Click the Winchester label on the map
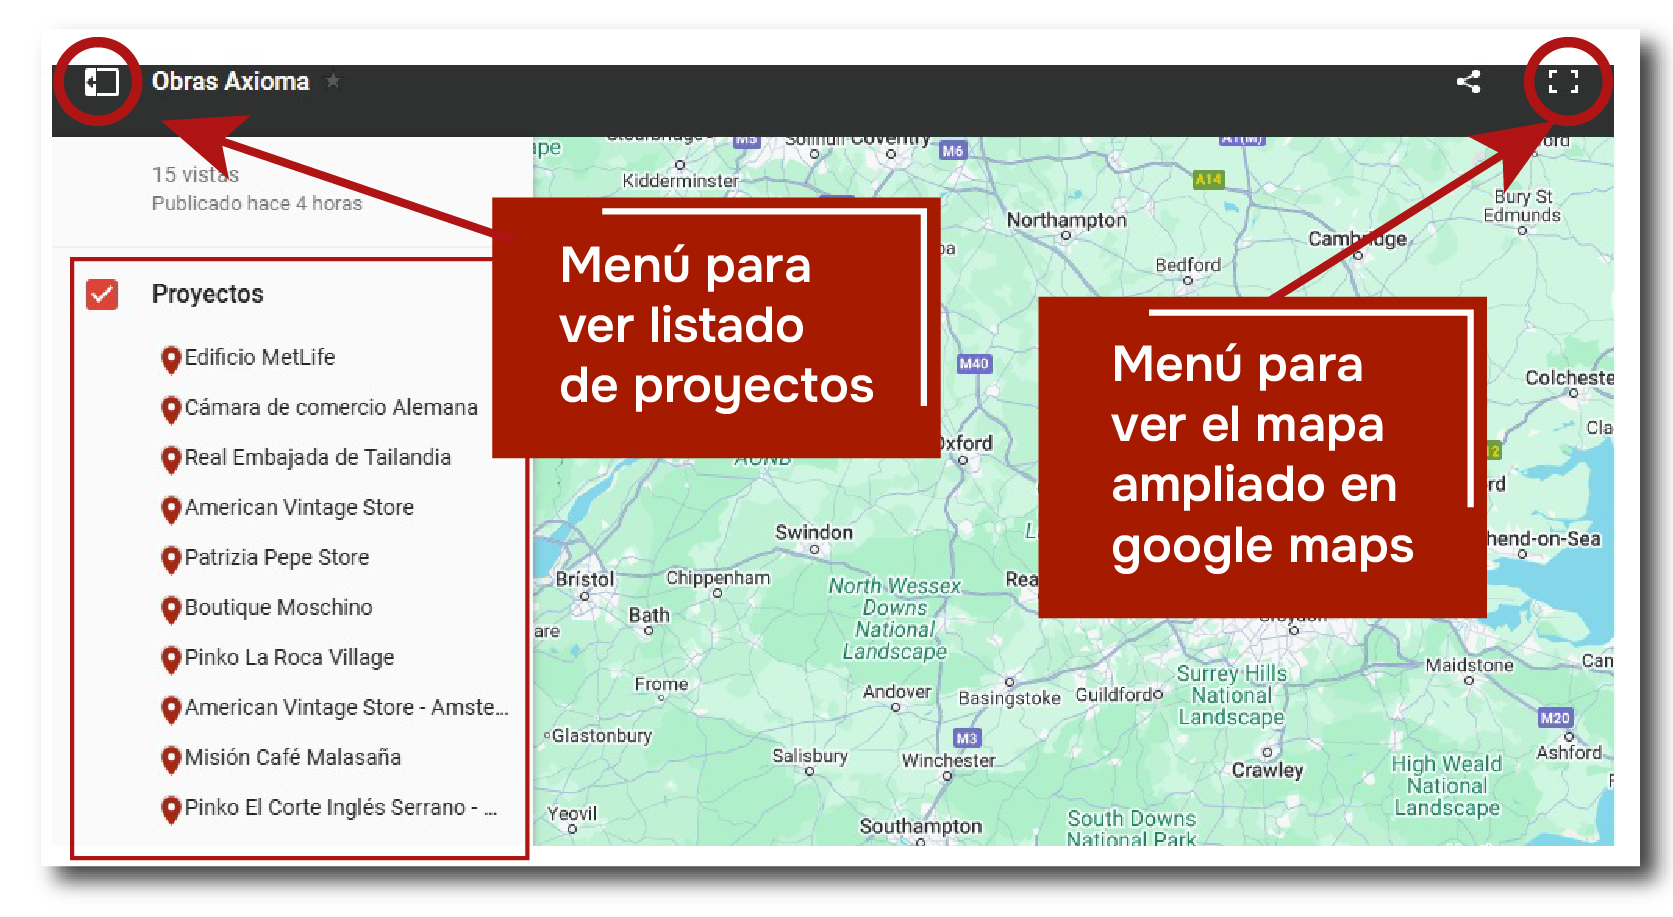 [x=949, y=761]
